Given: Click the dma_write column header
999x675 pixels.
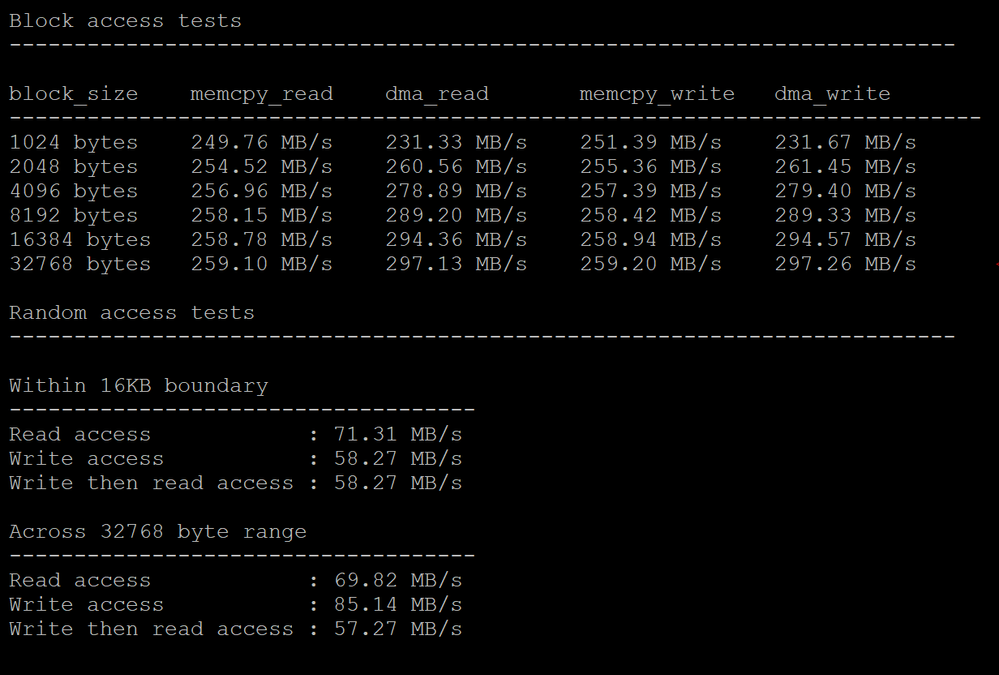Looking at the screenshot, I should point(832,94).
